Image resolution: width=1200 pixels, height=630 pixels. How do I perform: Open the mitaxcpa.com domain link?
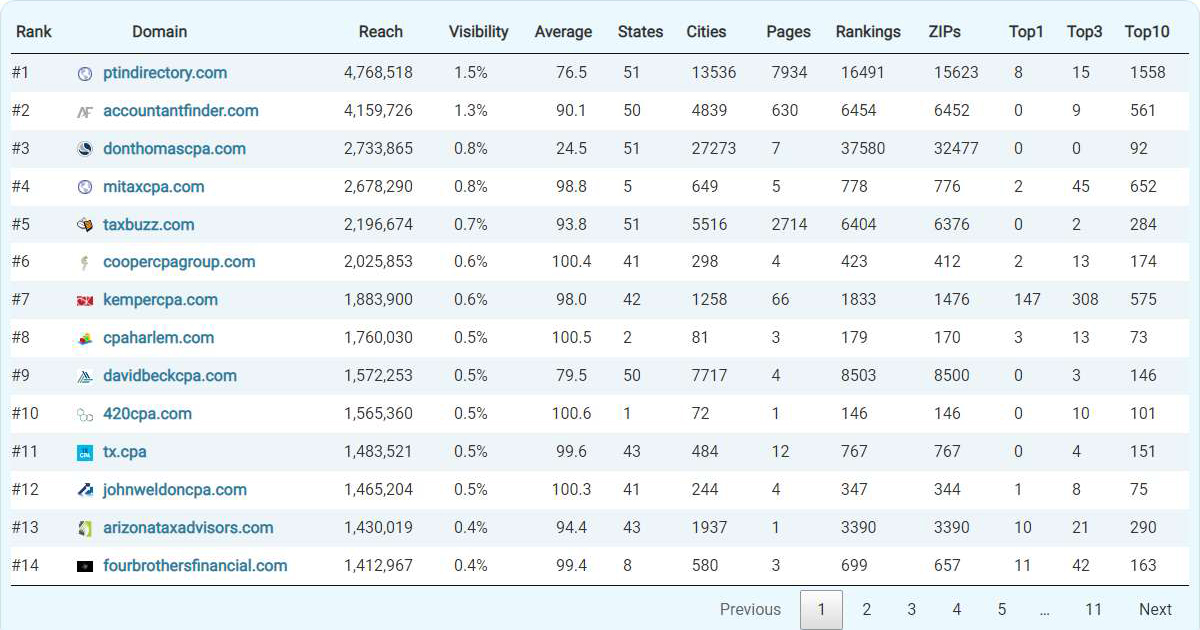point(154,187)
